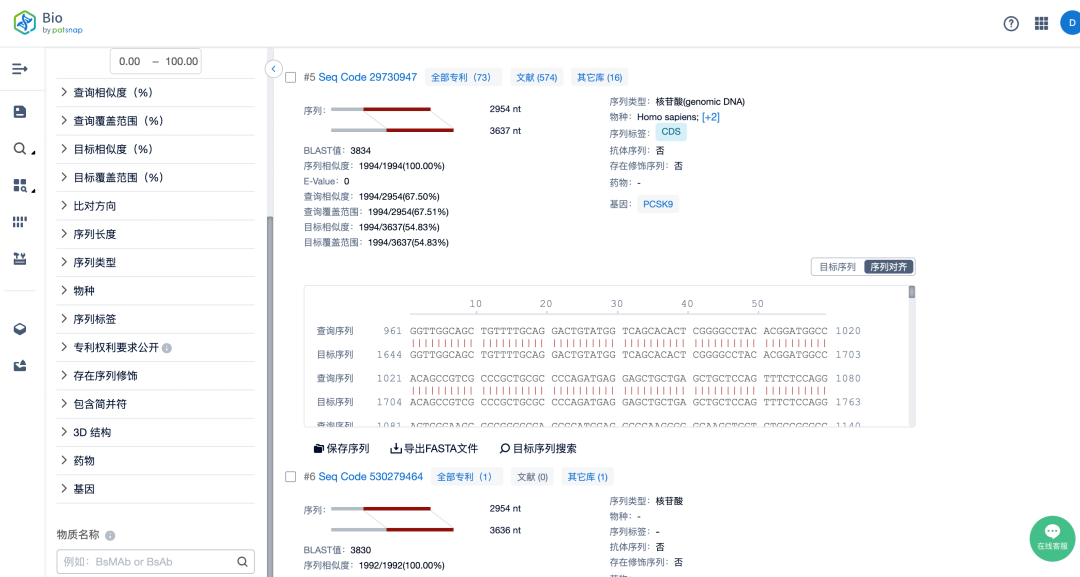Switch to the 序列对齐 view tab
This screenshot has height=577, width=1080.
[889, 266]
